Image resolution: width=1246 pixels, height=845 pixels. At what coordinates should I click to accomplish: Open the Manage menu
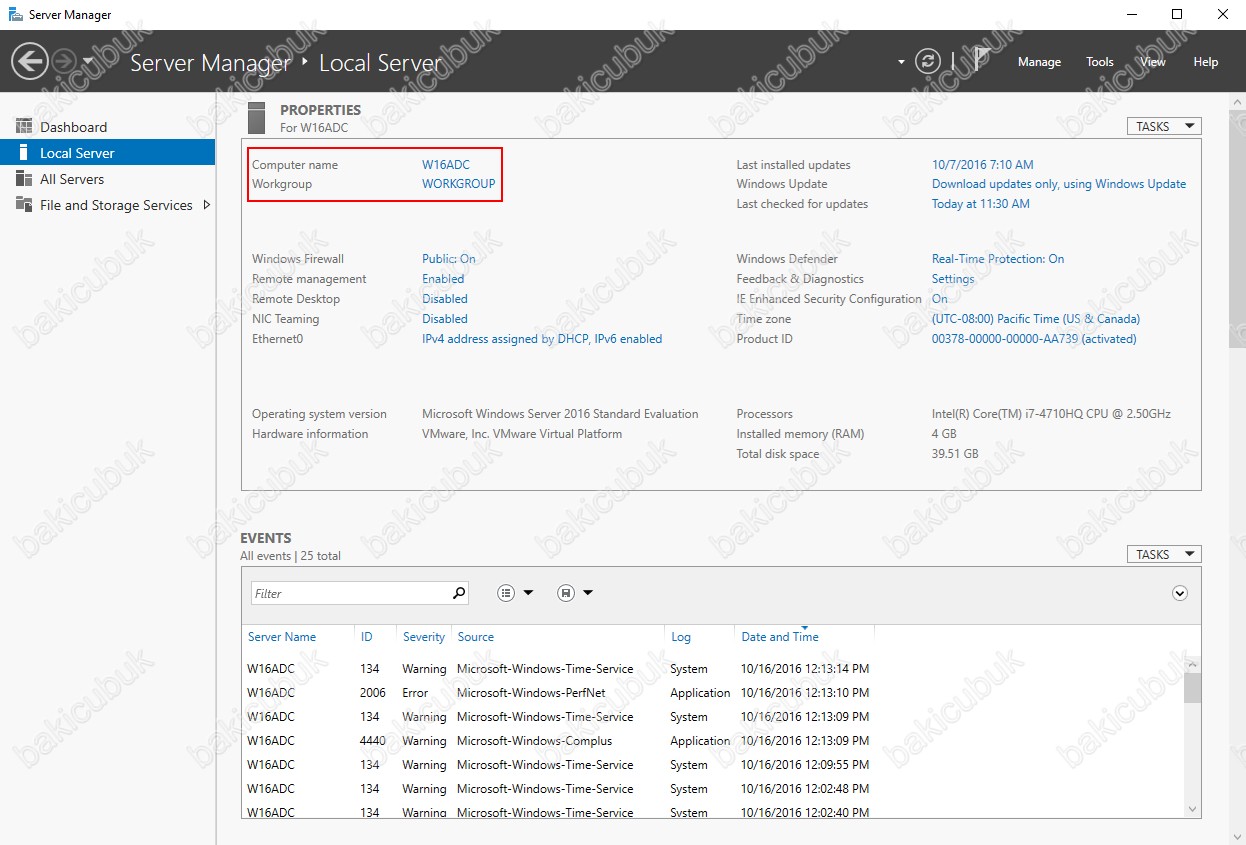[x=1039, y=62]
